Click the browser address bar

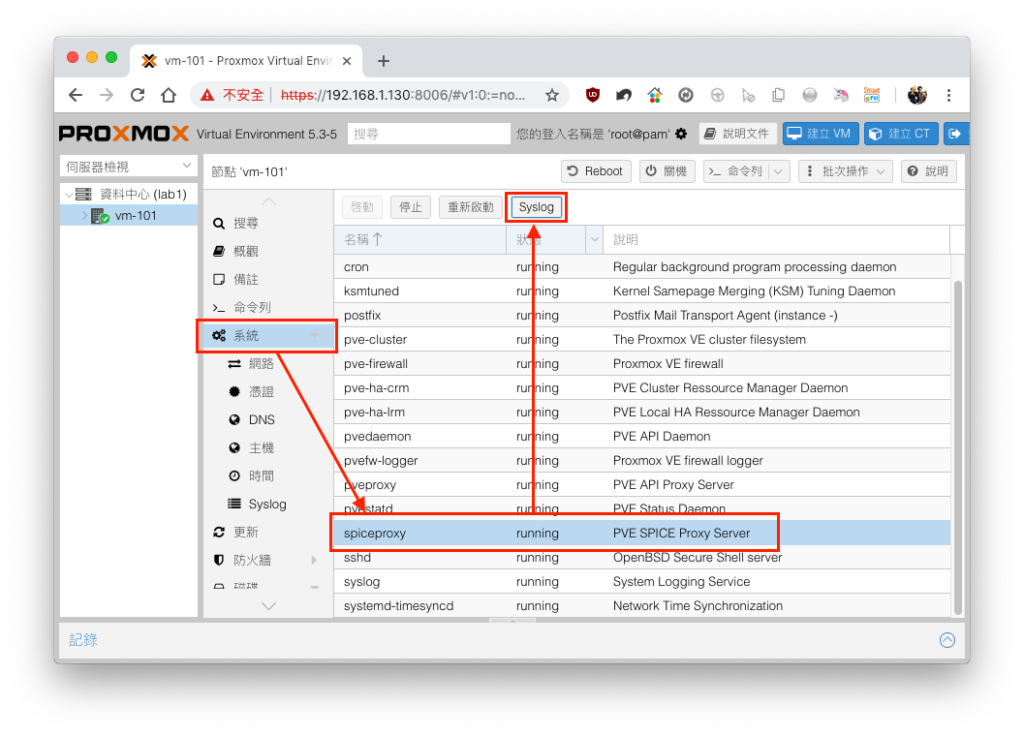coord(402,95)
